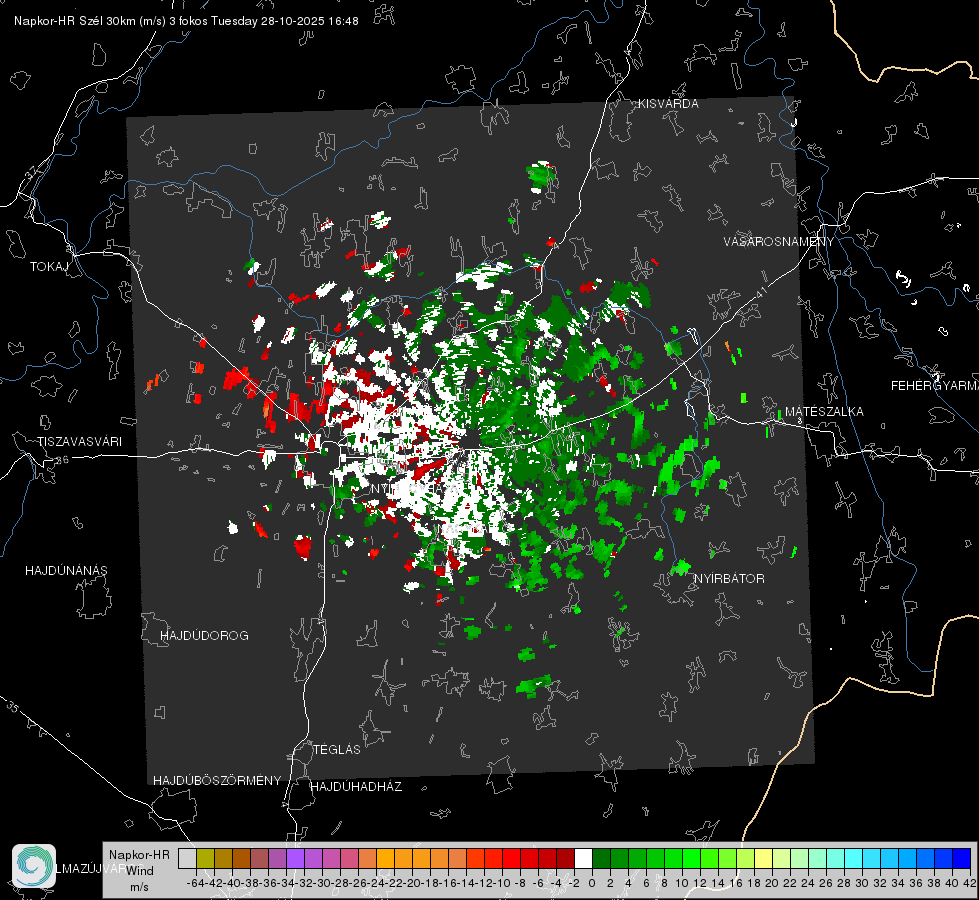Viewport: 979px width, 900px height.
Task: Click the HAJDÚDOROG town label
Action: [204, 635]
